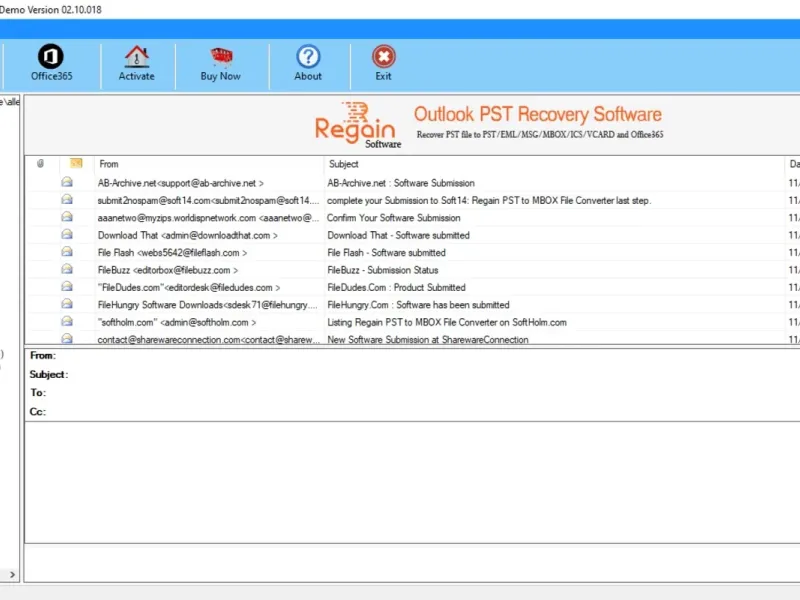Viewport: 800px width, 600px height.
Task: Open the Office365 export tool
Action: 51,62
